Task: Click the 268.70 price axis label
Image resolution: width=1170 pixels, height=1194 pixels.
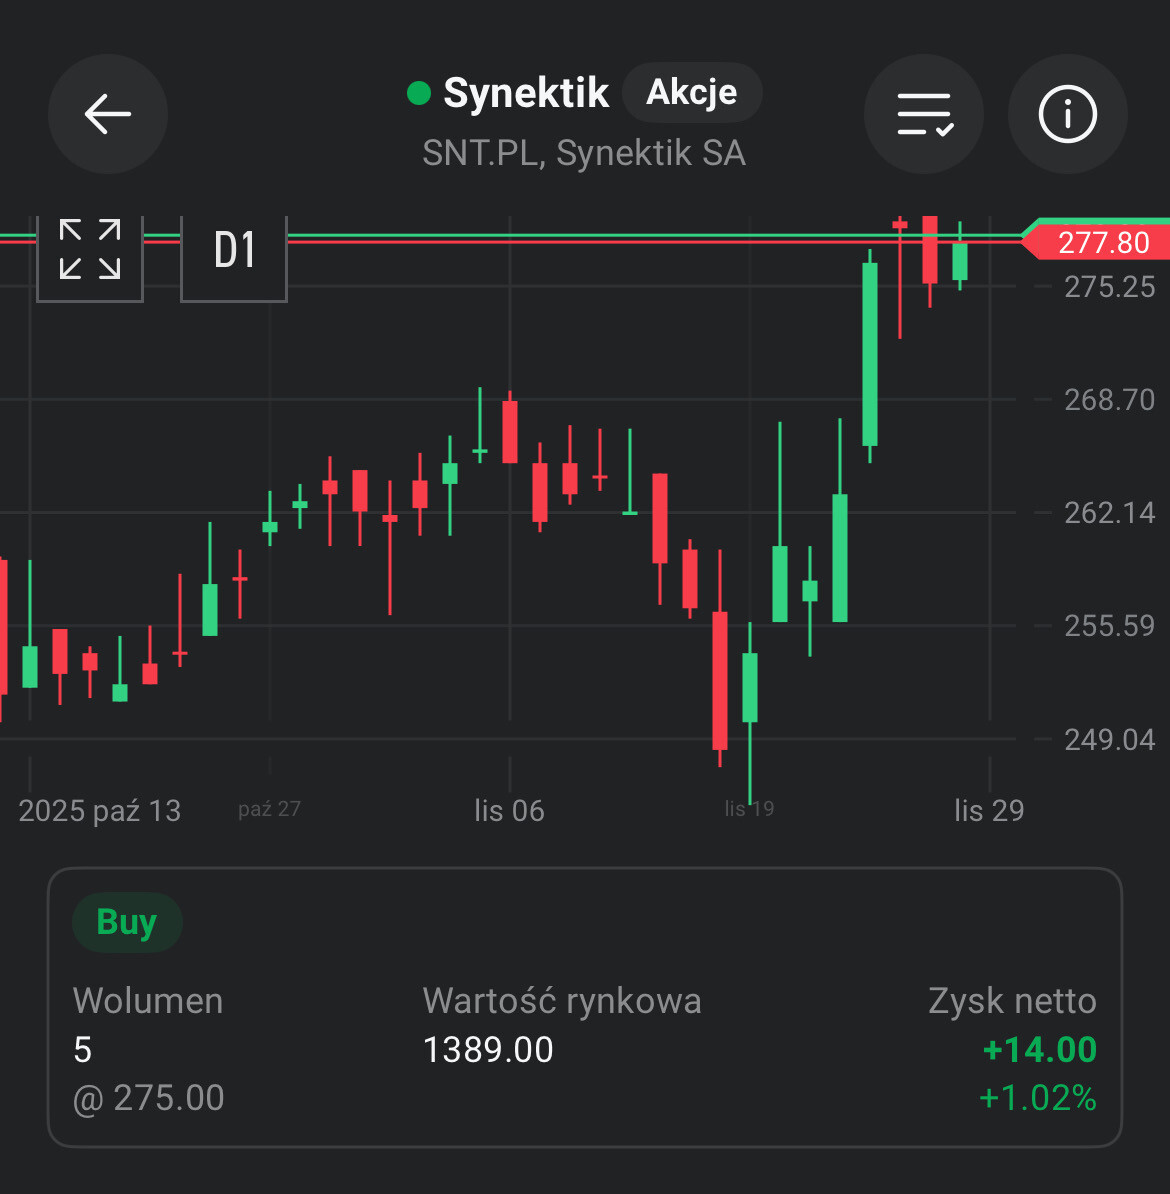Action: click(1109, 400)
